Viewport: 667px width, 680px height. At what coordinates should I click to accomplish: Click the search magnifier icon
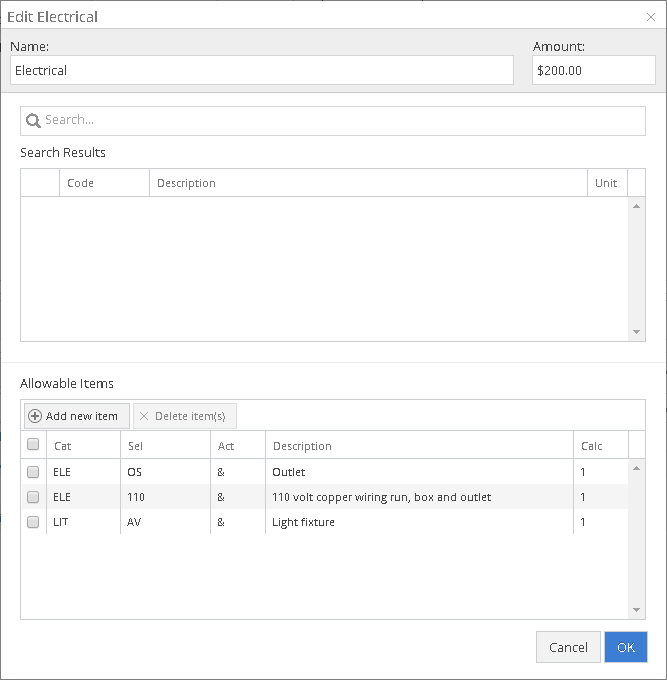pos(33,120)
